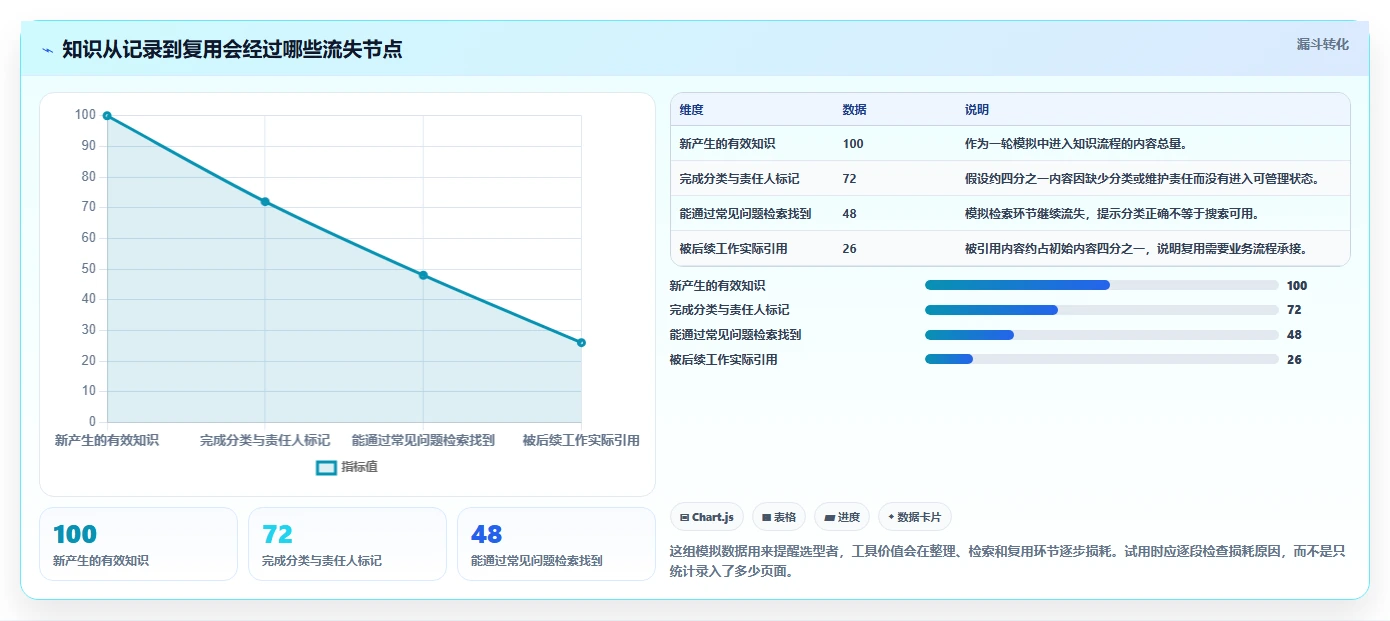Click the description starting 假设约四分之一内容
Image resolution: width=1390 pixels, height=621 pixels.
point(1142,179)
